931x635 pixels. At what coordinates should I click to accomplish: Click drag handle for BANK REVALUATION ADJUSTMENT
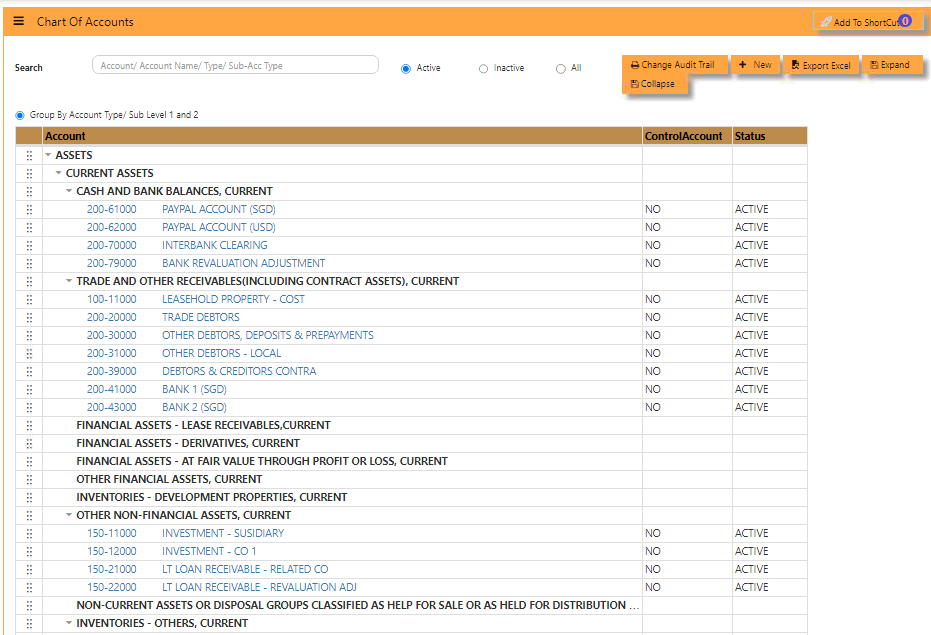click(29, 263)
